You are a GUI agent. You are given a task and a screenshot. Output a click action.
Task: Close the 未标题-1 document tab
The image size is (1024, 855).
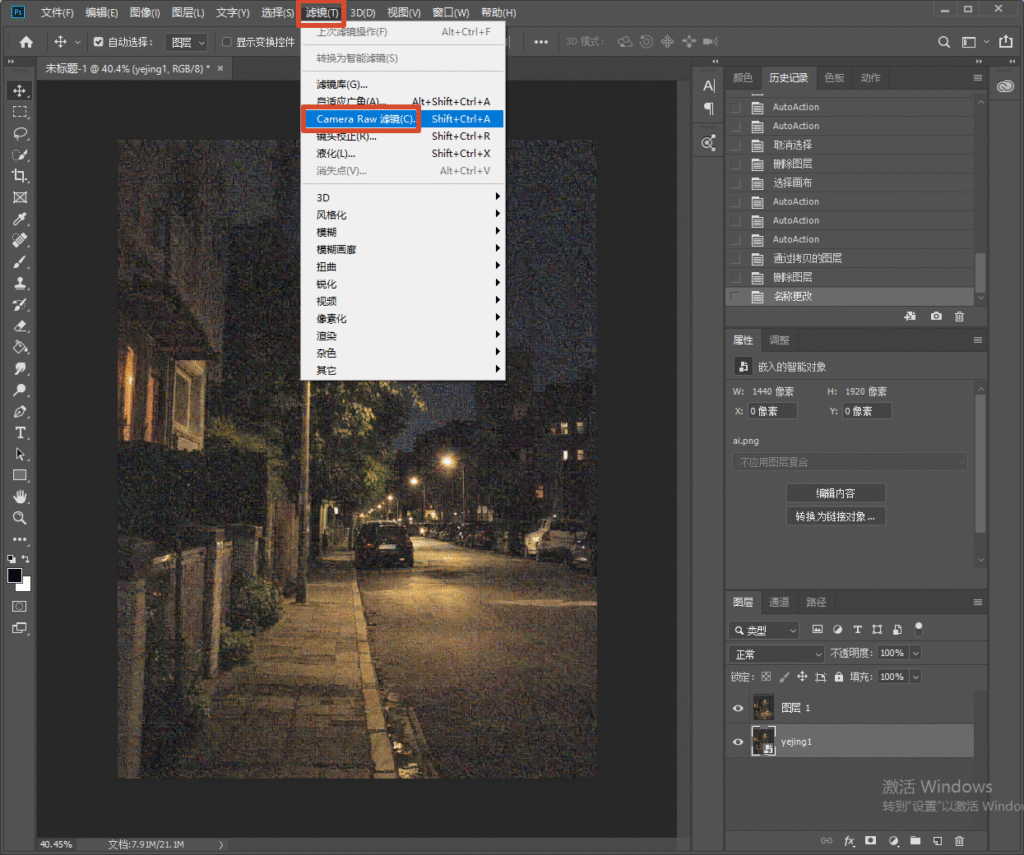click(x=220, y=69)
